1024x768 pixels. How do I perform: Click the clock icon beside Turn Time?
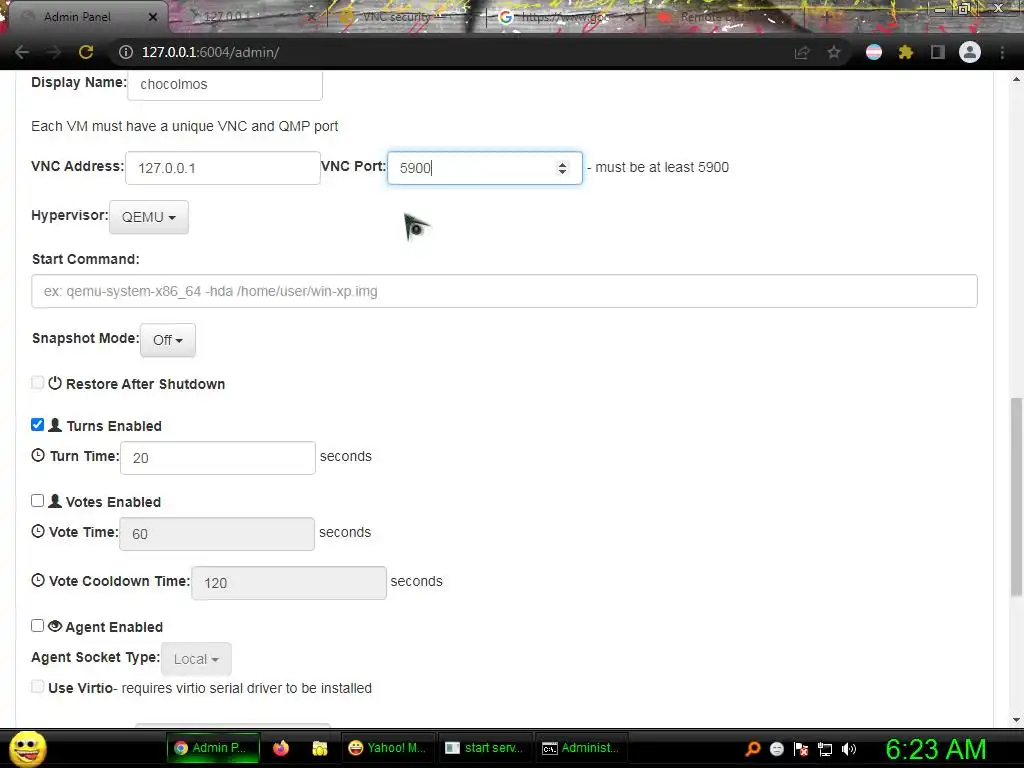pyautogui.click(x=38, y=455)
